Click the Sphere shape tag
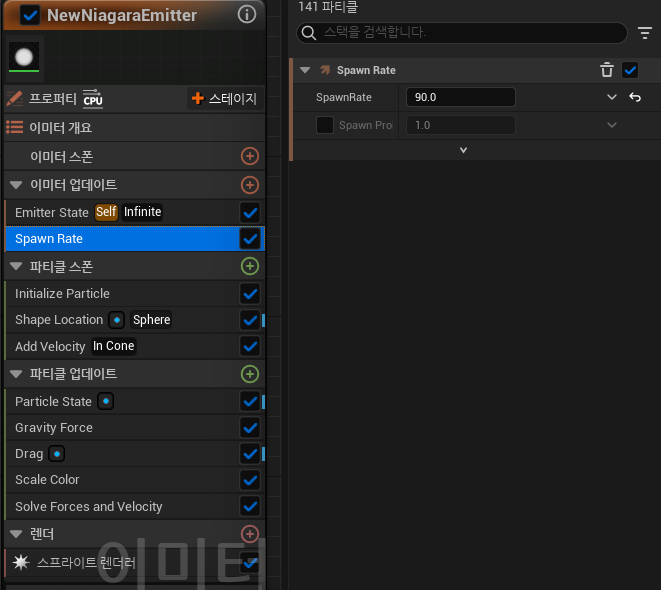Viewport: 661px width, 590px height. pos(151,320)
